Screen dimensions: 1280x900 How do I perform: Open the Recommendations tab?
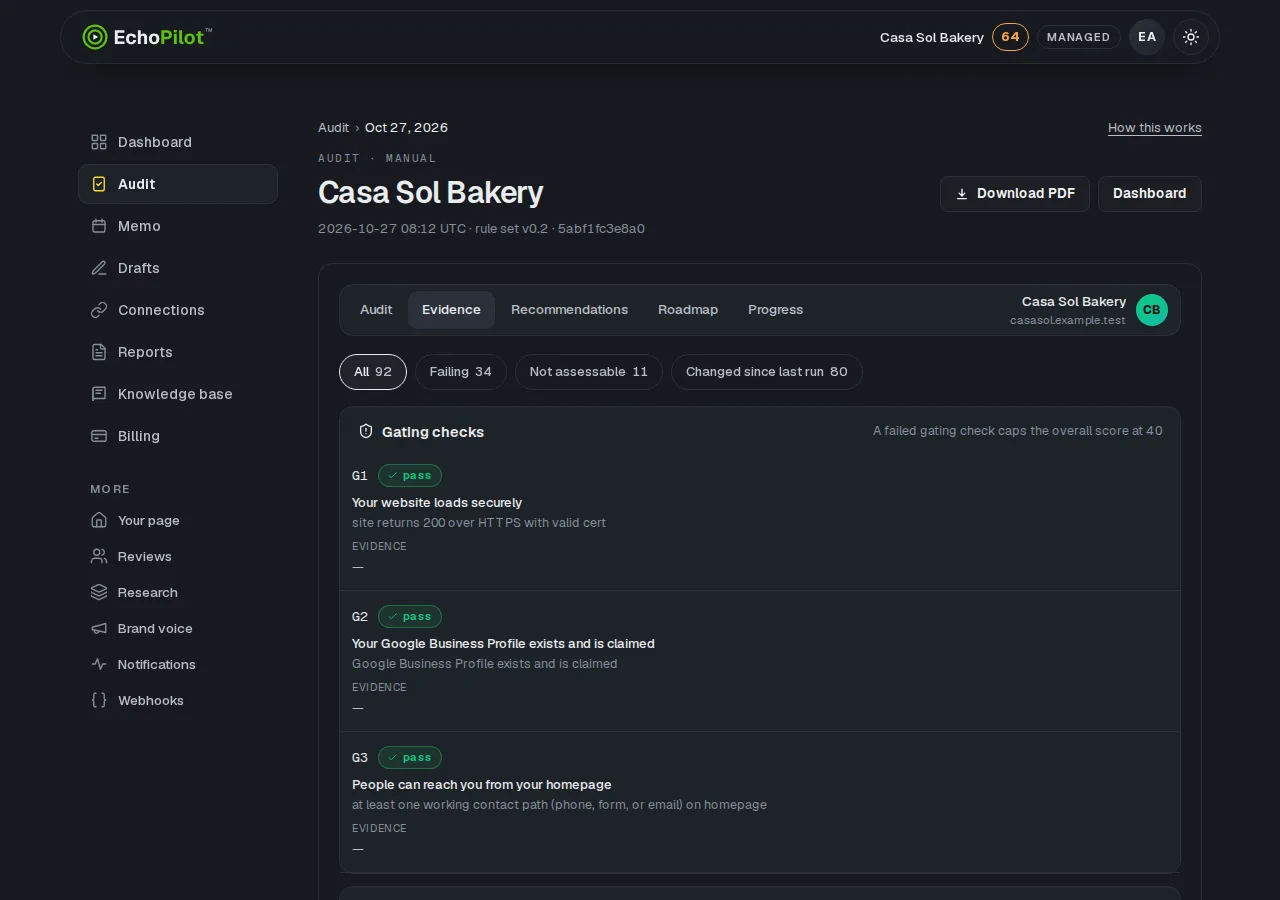click(569, 310)
